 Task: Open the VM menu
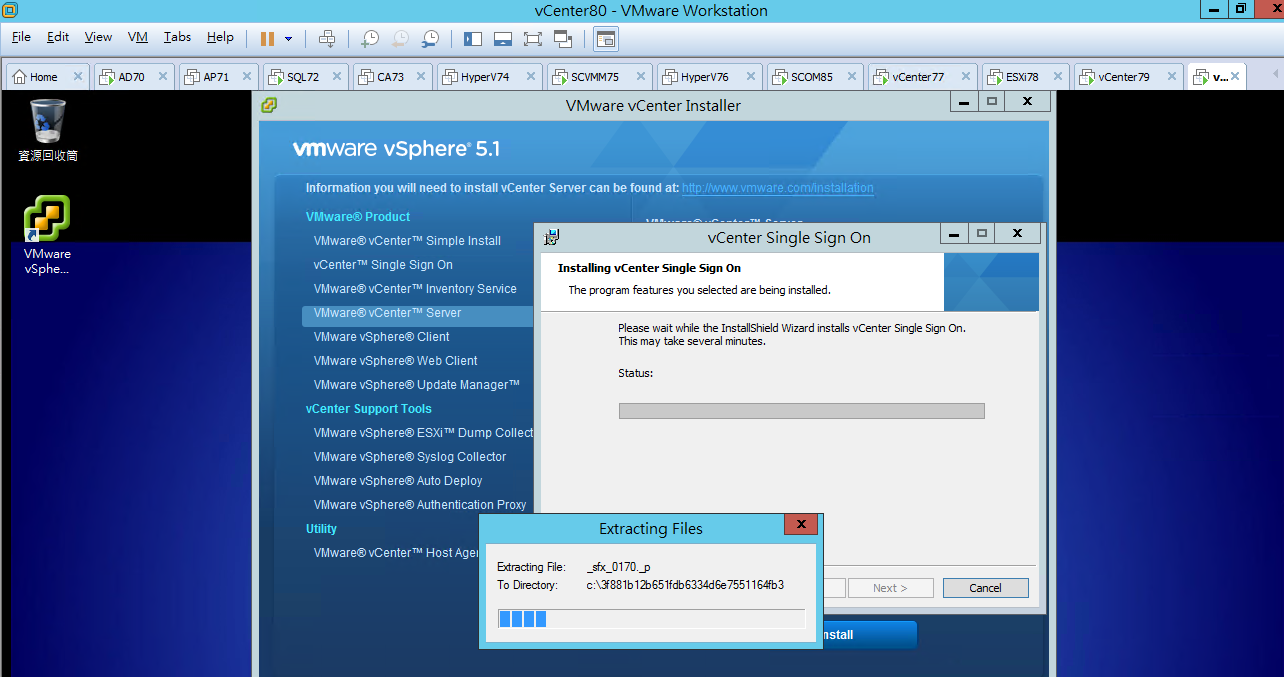[x=138, y=37]
